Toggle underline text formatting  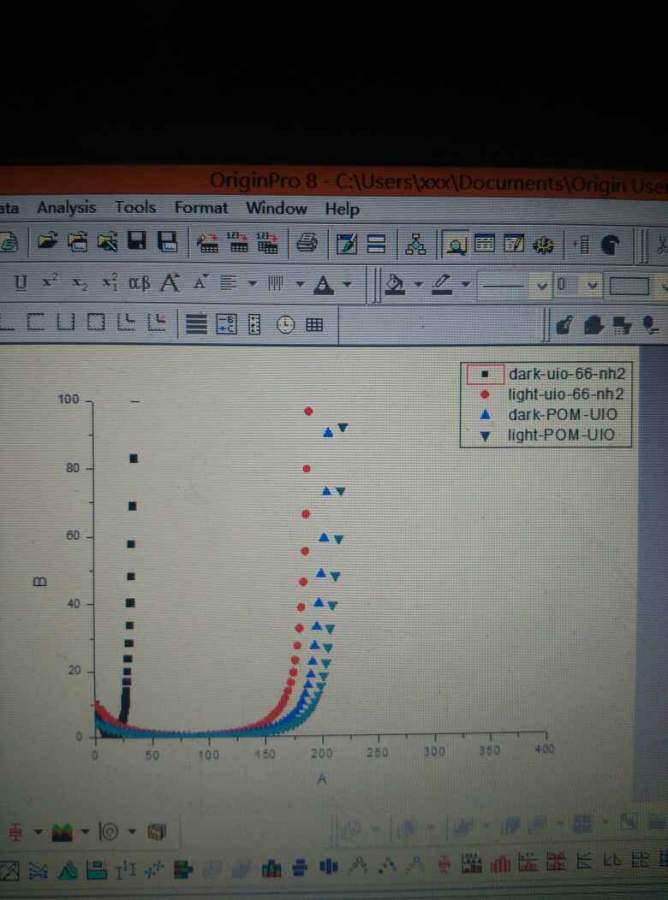click(21, 282)
